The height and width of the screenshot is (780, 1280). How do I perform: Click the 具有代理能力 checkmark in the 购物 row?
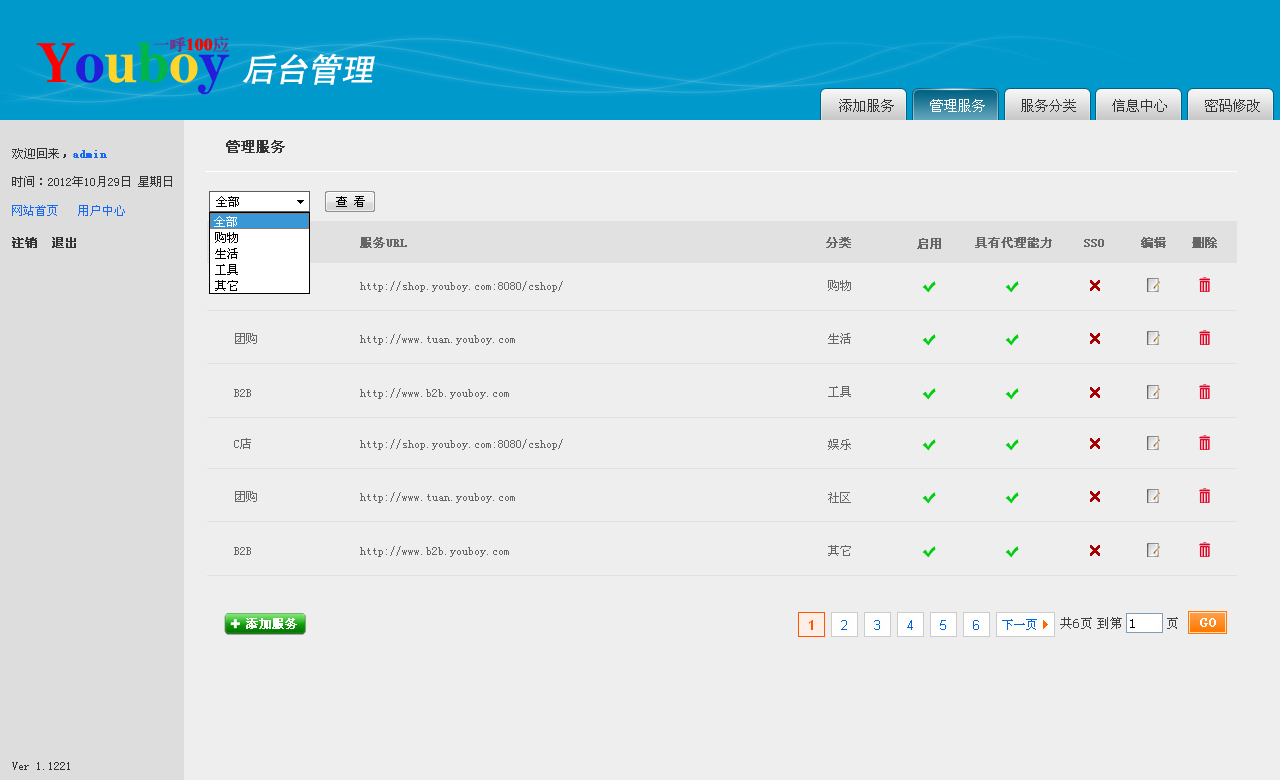[1012, 287]
